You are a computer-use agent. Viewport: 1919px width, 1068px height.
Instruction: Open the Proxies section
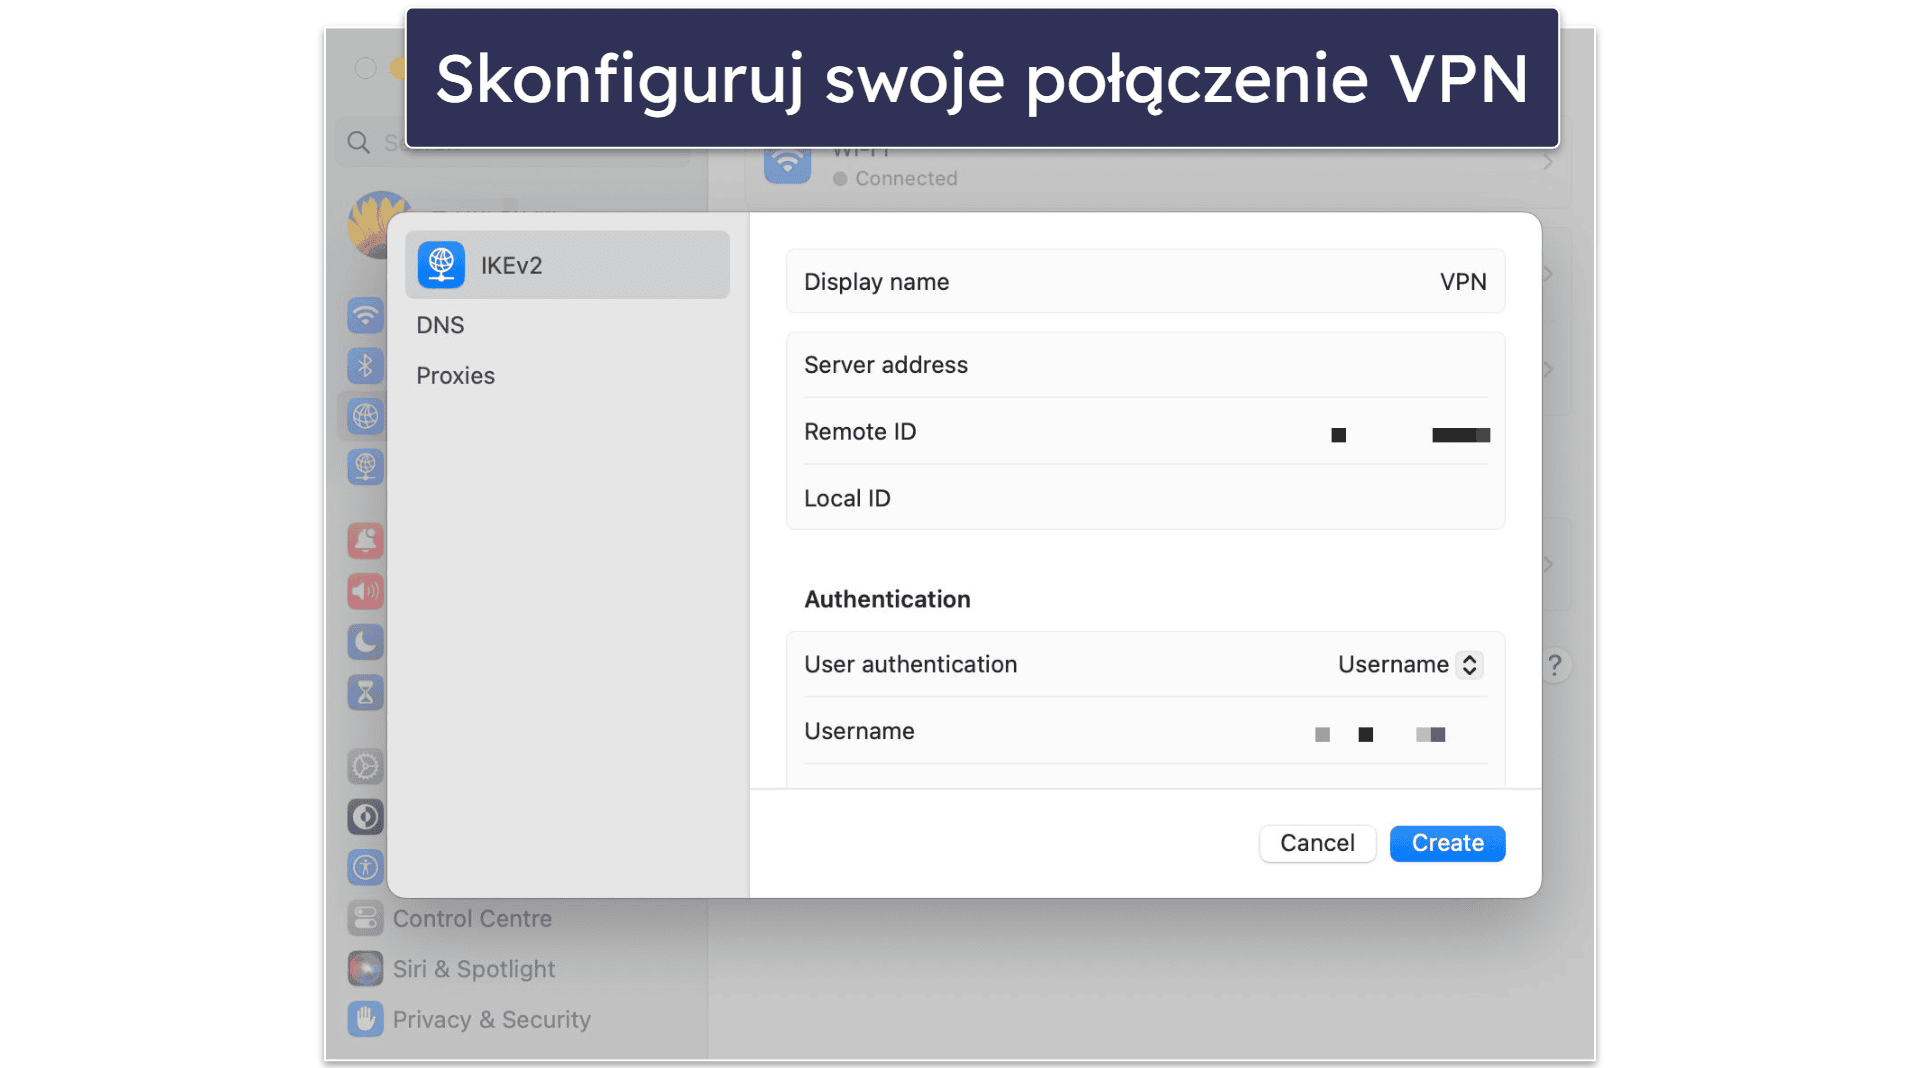[455, 375]
